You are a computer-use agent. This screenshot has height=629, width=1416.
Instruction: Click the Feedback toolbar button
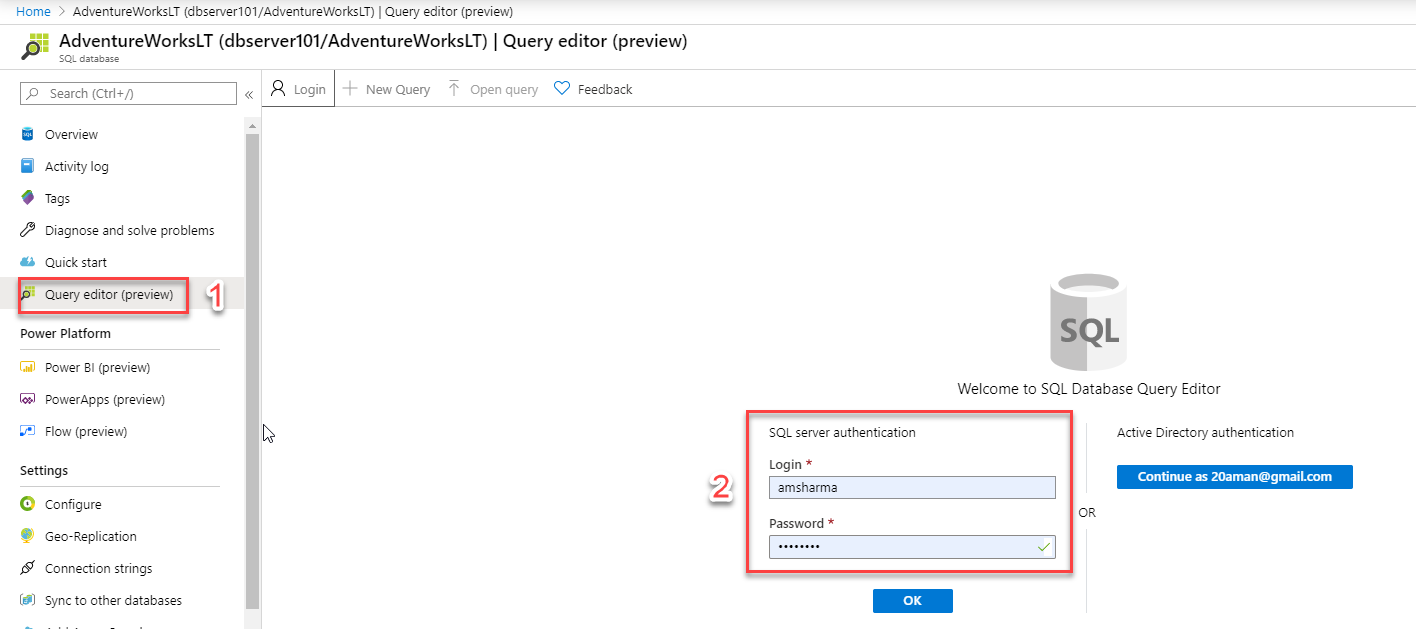coord(593,89)
